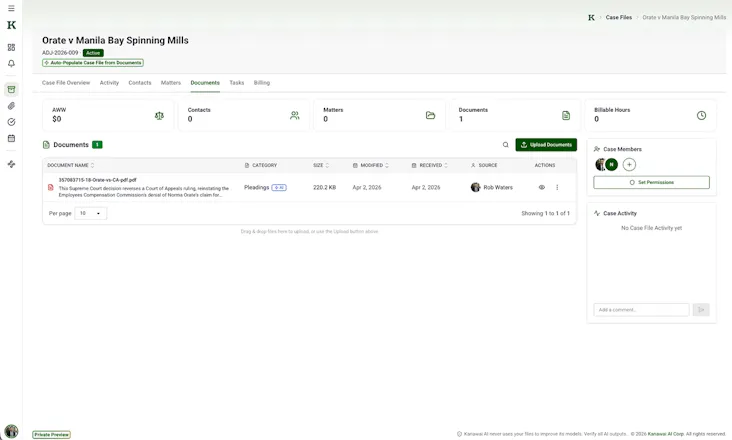The image size is (732, 440).
Task: Click the K home icon in breadcrumb
Action: pyautogui.click(x=591, y=17)
